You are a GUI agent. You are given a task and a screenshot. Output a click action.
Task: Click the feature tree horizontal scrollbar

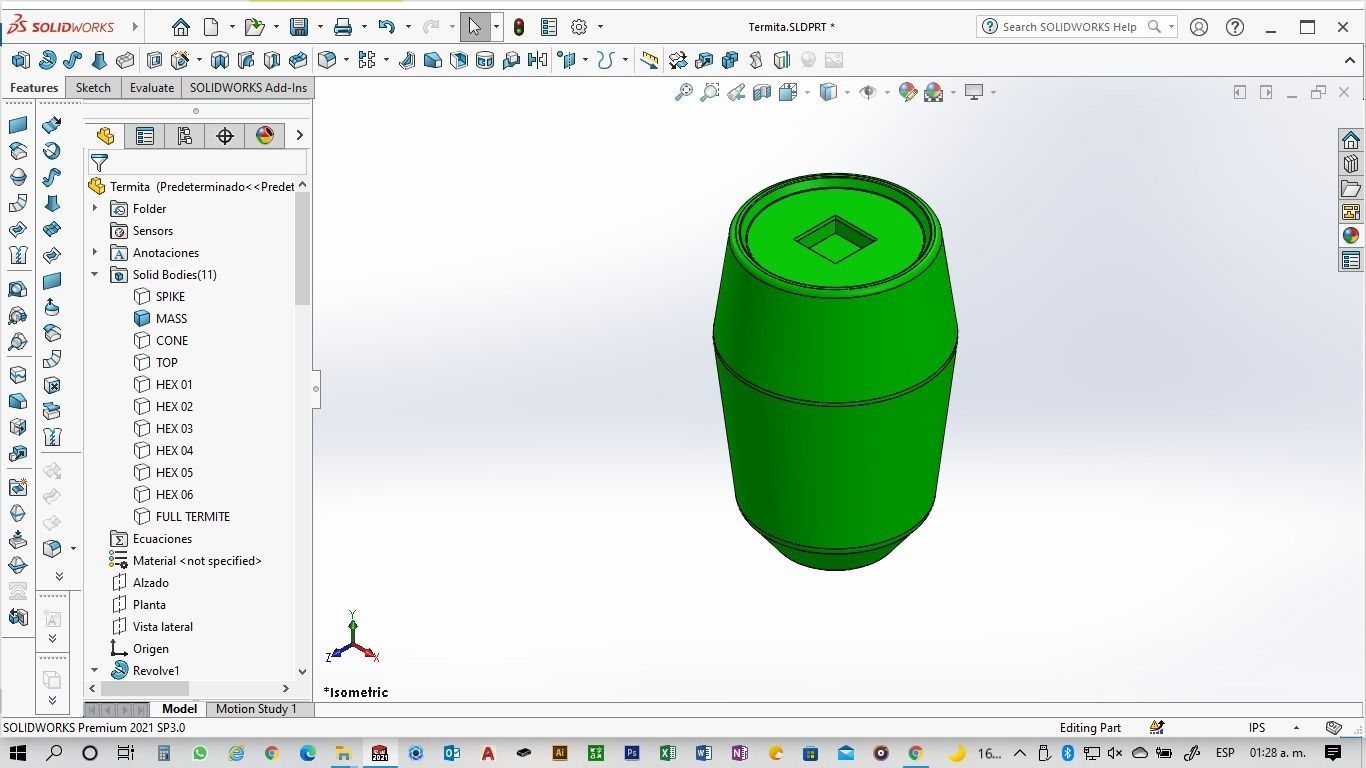145,688
